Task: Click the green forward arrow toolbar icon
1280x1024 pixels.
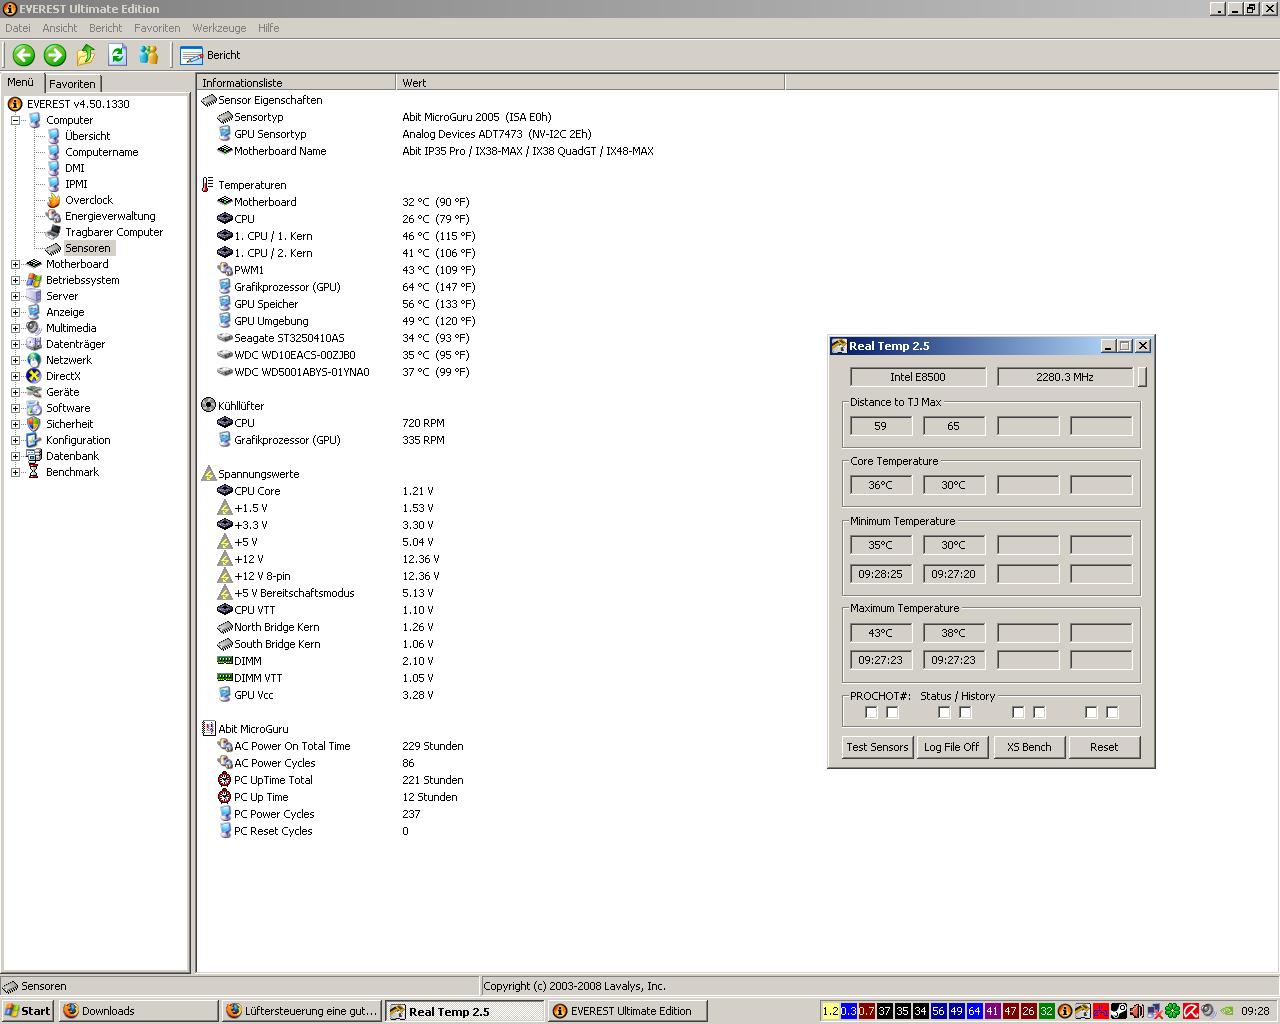Action: [x=55, y=55]
